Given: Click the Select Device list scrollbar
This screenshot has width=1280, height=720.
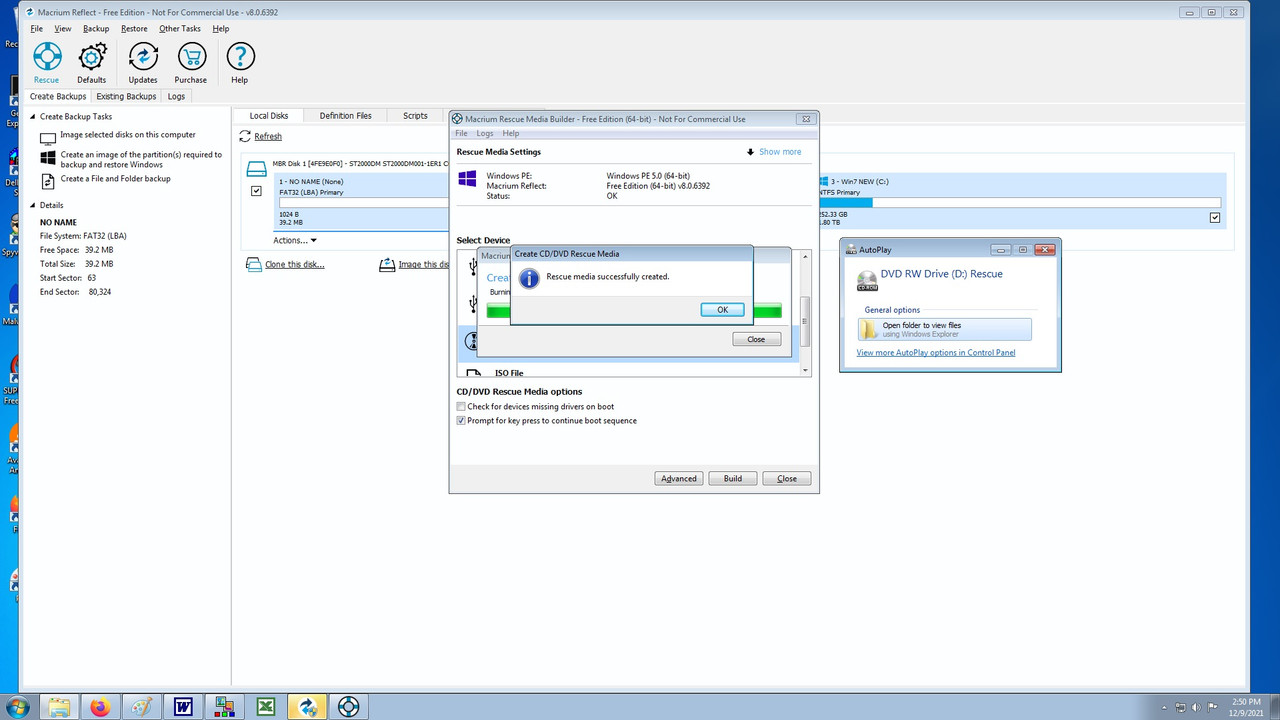Looking at the screenshot, I should tap(805, 313).
